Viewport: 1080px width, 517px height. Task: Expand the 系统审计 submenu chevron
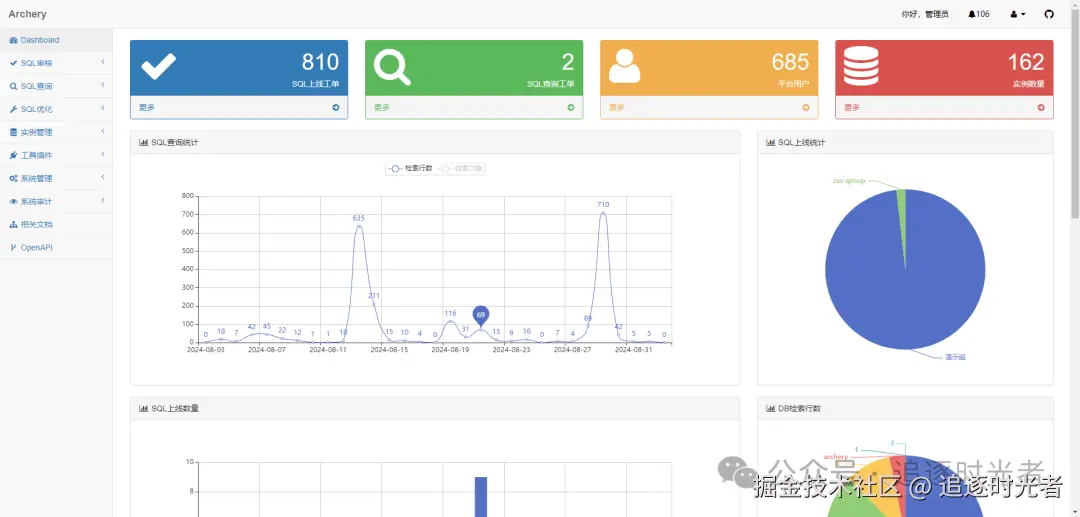point(103,201)
